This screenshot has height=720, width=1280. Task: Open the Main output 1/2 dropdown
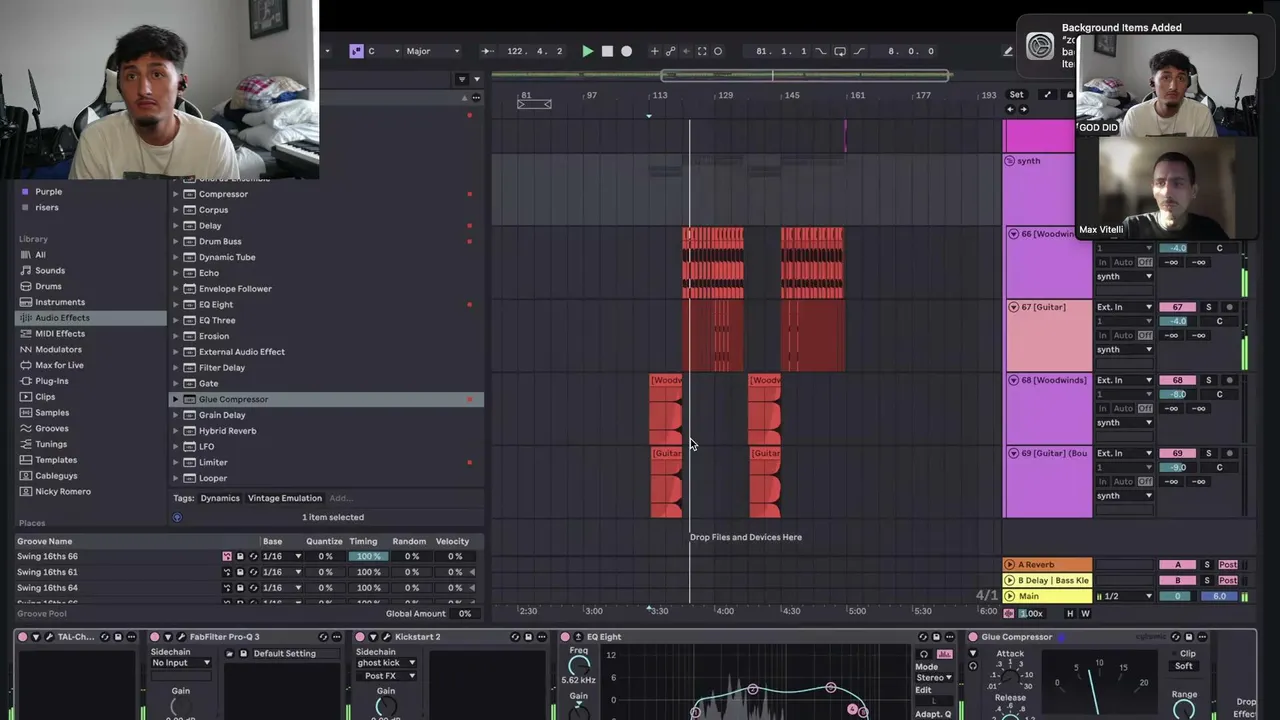[1125, 597]
